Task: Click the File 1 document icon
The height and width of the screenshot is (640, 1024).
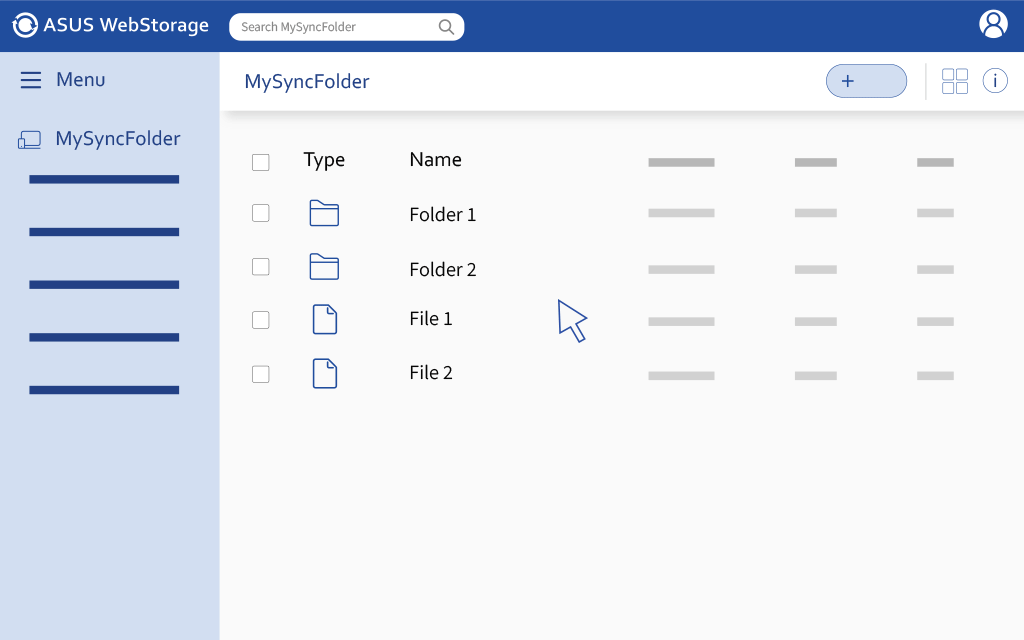Action: (325, 319)
